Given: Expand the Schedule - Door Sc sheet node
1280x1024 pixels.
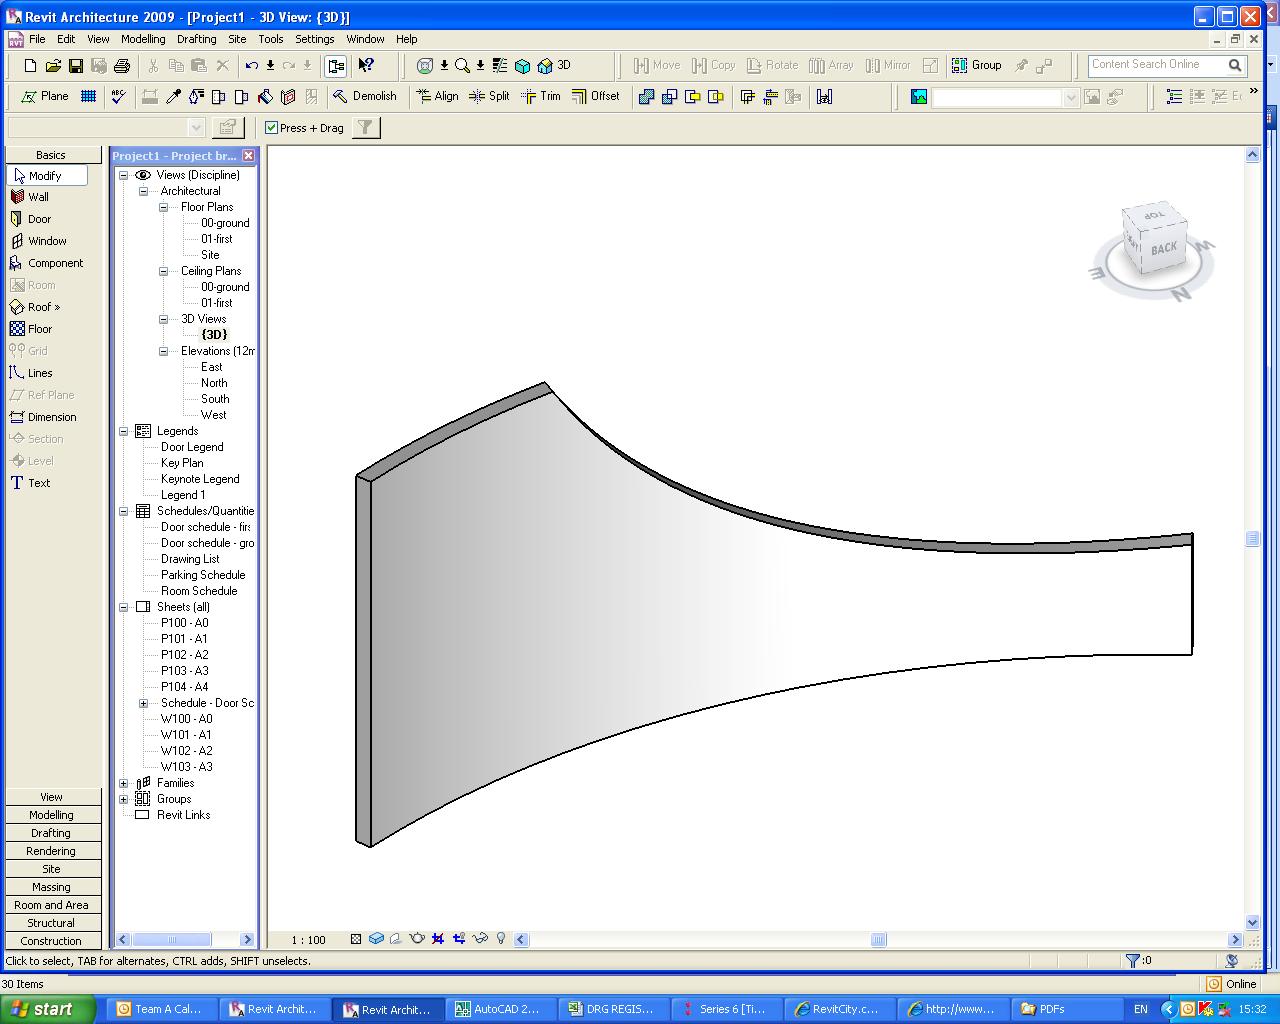Looking at the screenshot, I should click(143, 703).
